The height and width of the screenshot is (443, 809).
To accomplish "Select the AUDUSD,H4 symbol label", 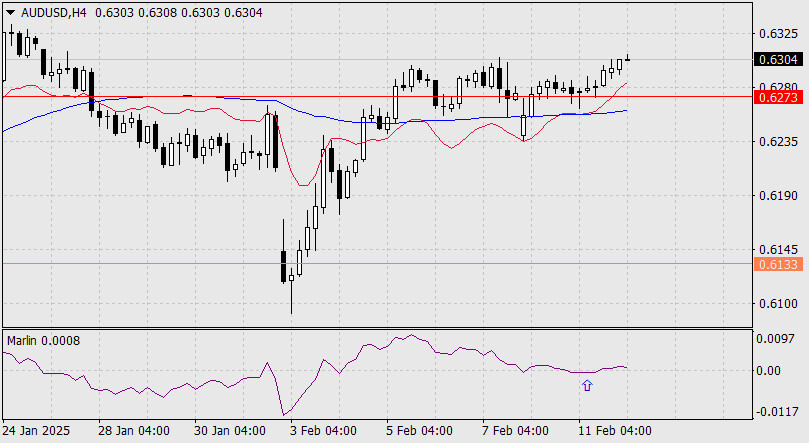I will tap(52, 13).
